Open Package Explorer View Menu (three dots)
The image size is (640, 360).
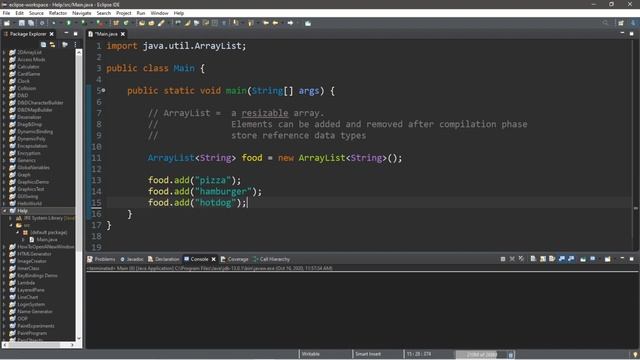(x=76, y=44)
